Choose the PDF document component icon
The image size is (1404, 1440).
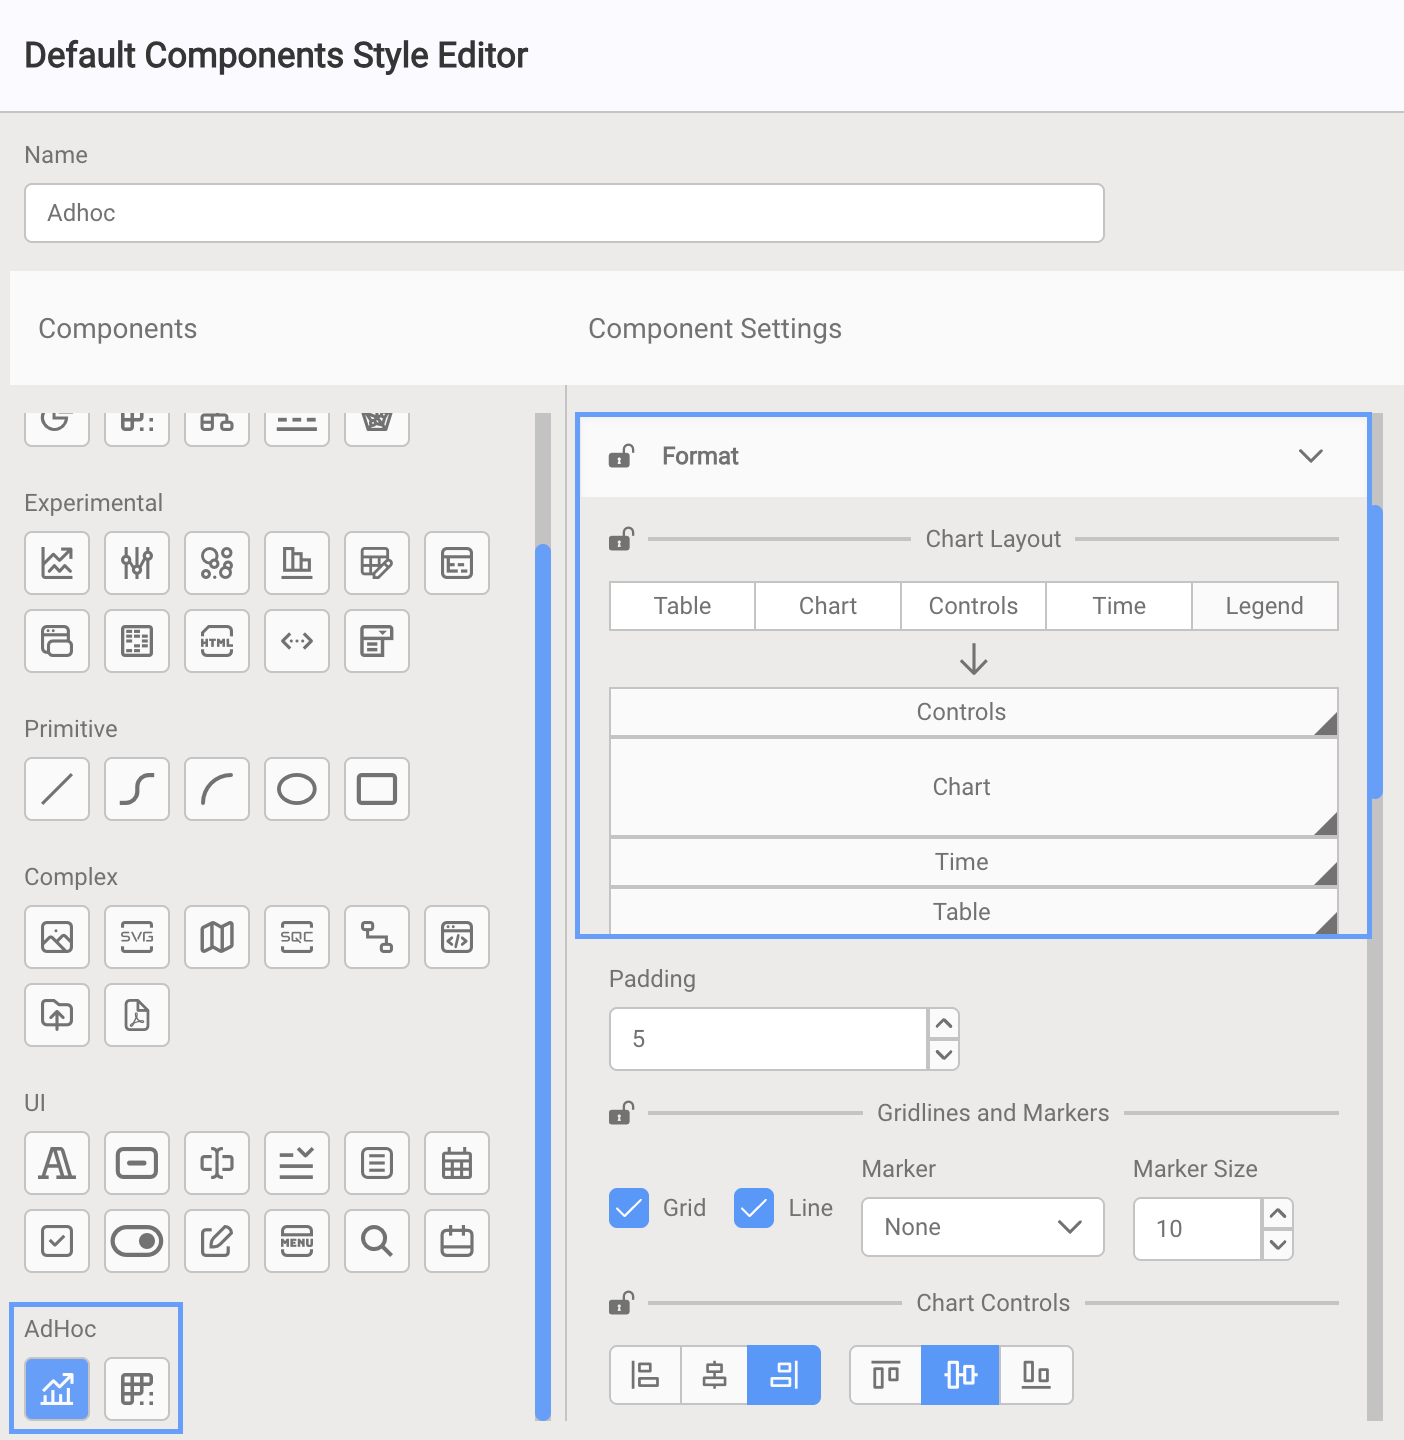tap(137, 1015)
